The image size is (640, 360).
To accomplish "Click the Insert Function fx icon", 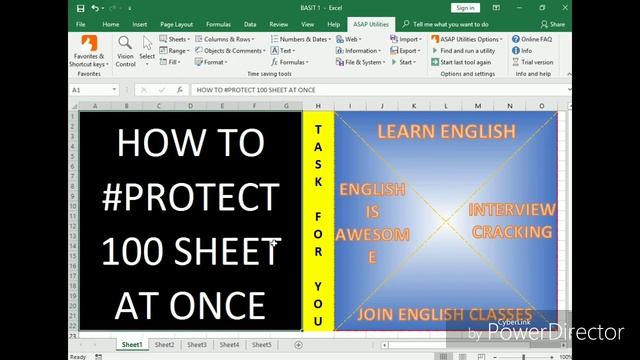I will pyautogui.click(x=180, y=90).
